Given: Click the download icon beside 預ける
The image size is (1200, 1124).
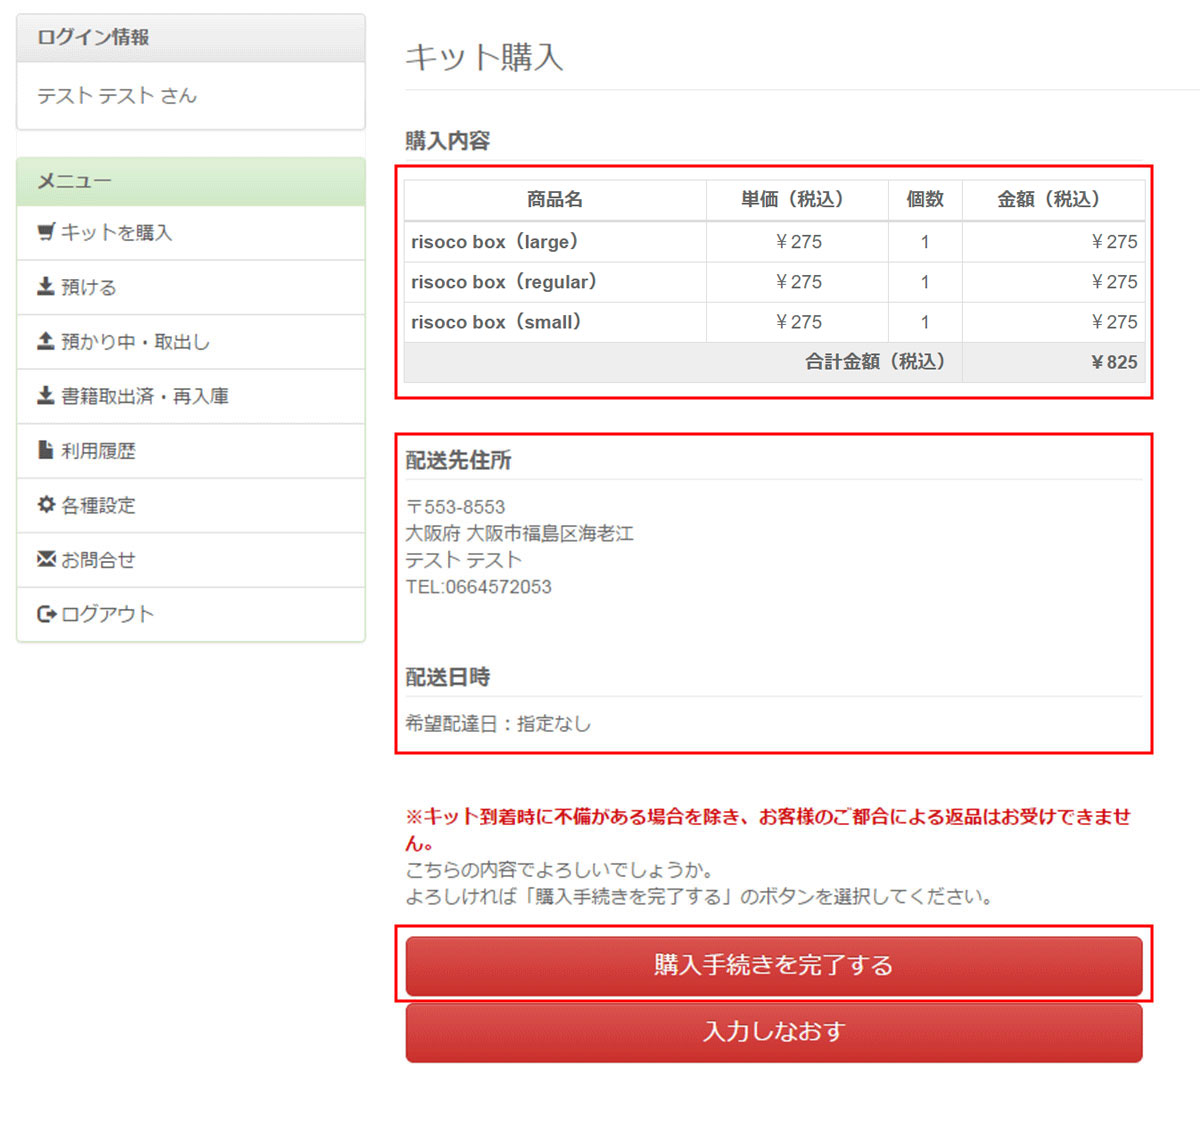Looking at the screenshot, I should coord(46,287).
